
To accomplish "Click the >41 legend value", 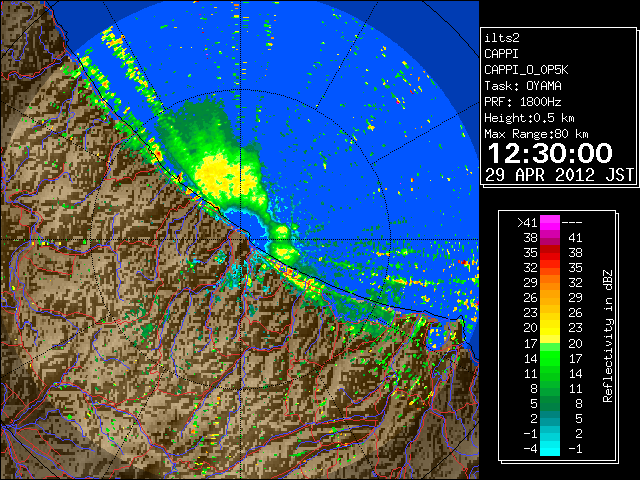I will pyautogui.click(x=527, y=223).
